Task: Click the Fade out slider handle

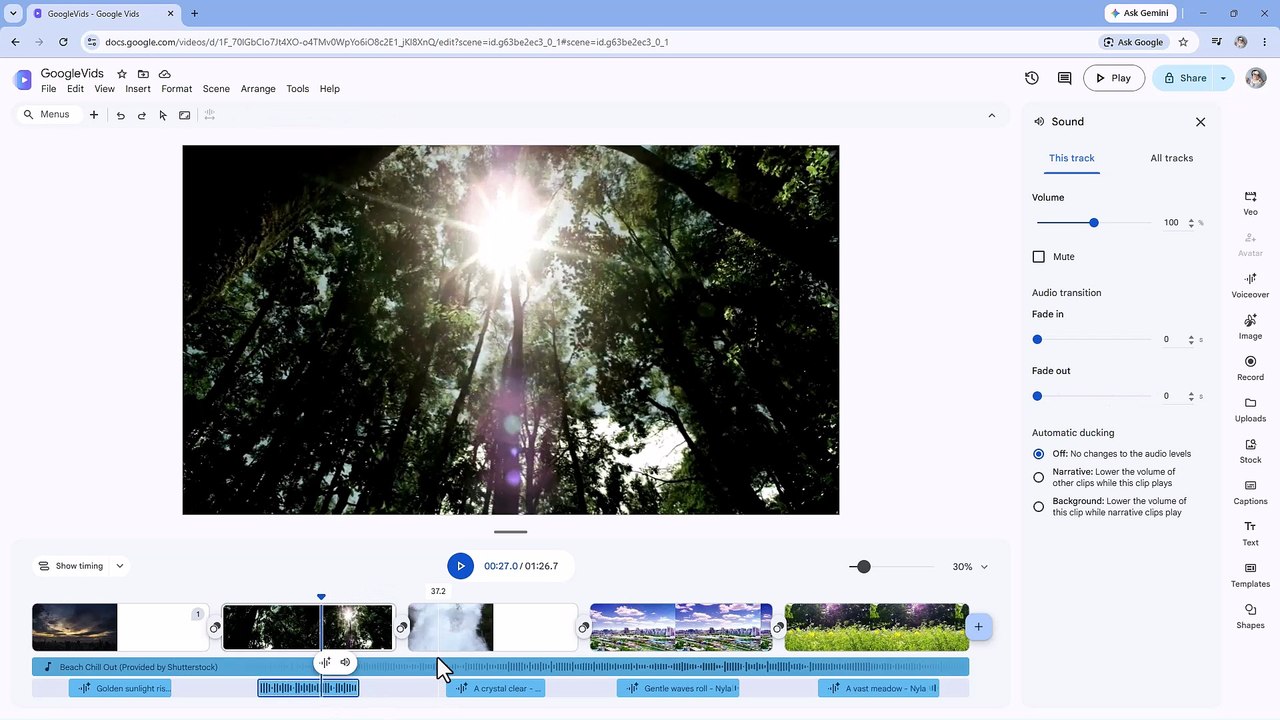Action: tap(1037, 396)
